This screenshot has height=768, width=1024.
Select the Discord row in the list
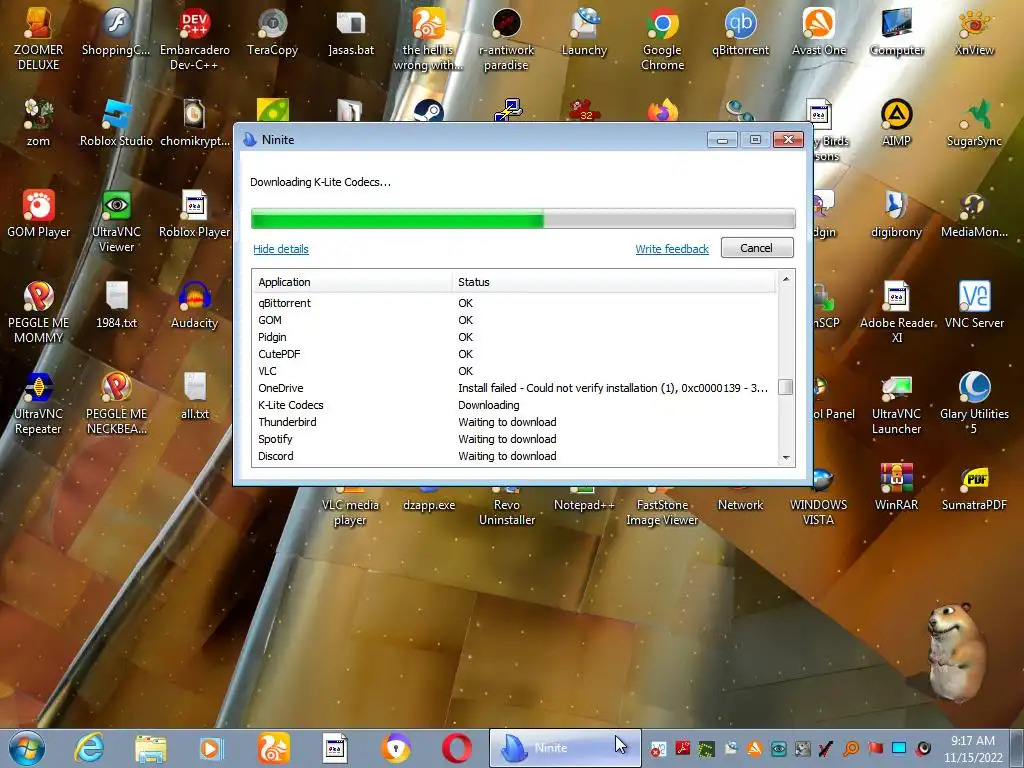tap(515, 456)
